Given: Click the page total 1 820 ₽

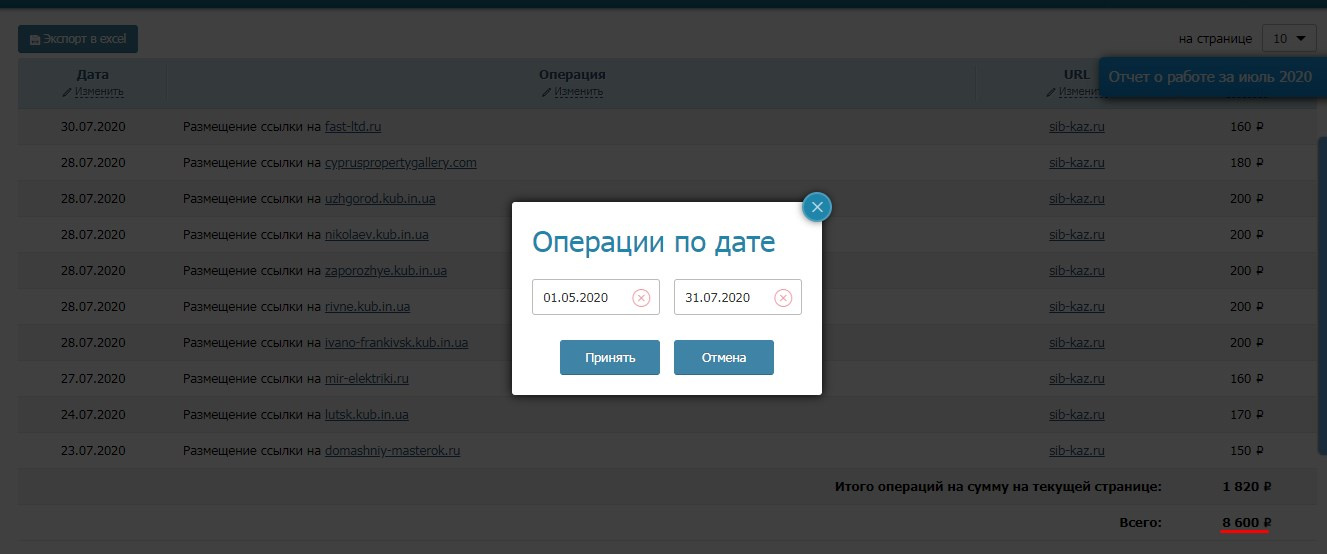Looking at the screenshot, I should (x=1246, y=487).
